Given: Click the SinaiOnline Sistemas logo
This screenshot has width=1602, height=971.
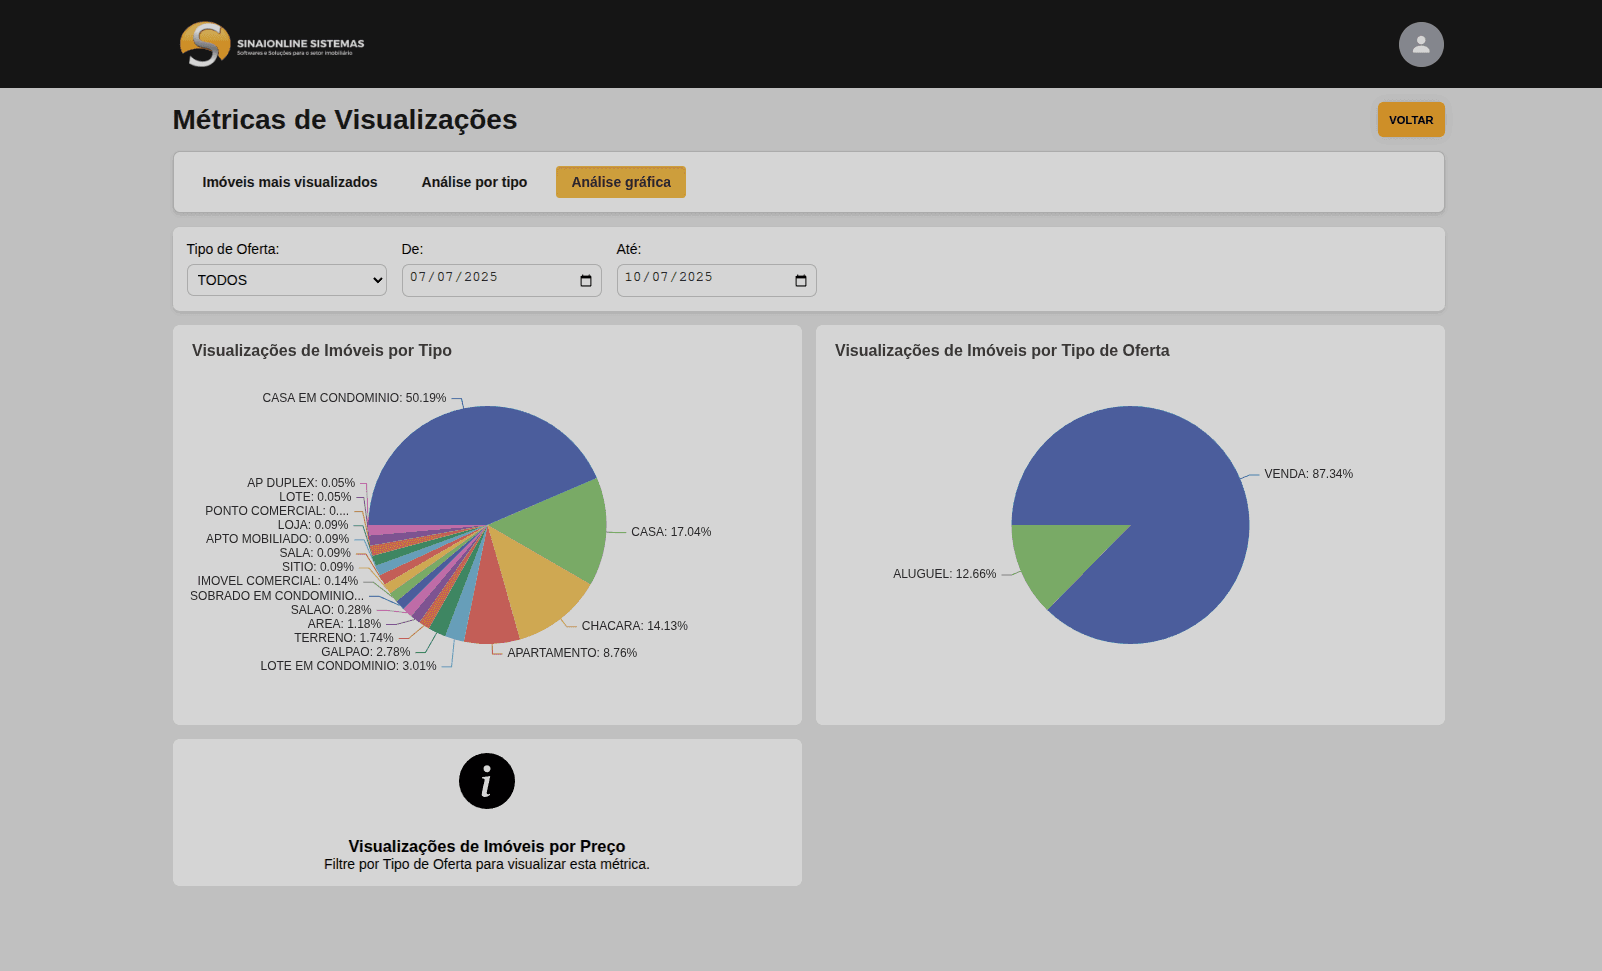Looking at the screenshot, I should click(x=271, y=45).
